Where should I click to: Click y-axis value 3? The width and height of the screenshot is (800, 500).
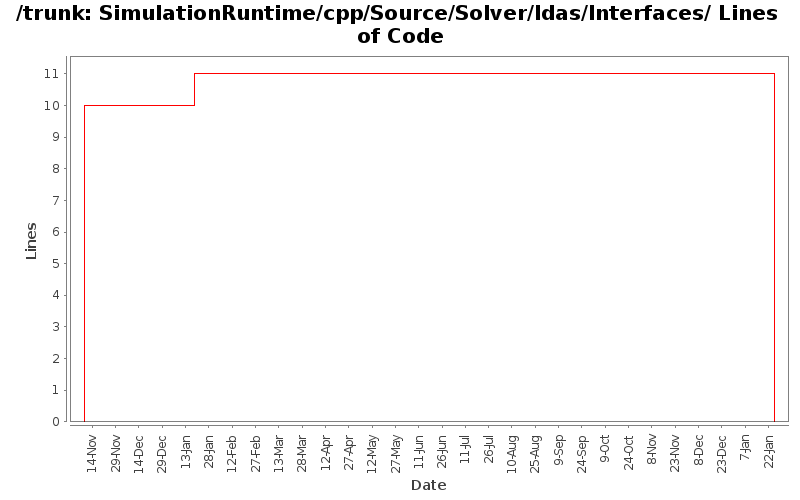pyautogui.click(x=56, y=327)
